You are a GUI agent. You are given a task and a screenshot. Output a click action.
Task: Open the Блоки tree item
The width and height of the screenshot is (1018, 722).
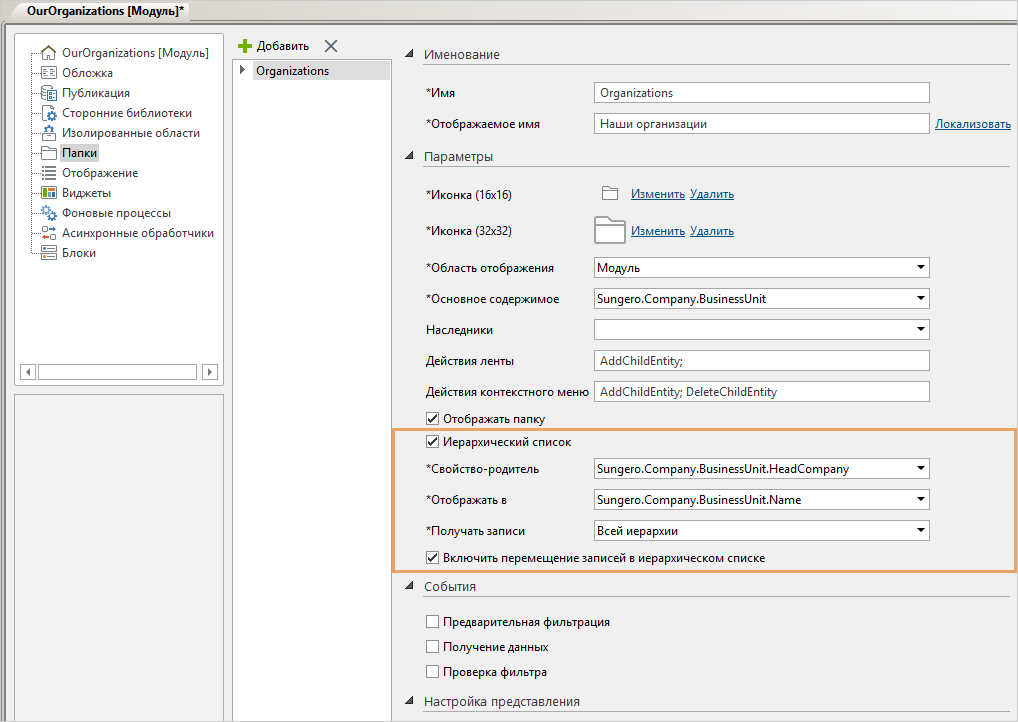pos(79,253)
